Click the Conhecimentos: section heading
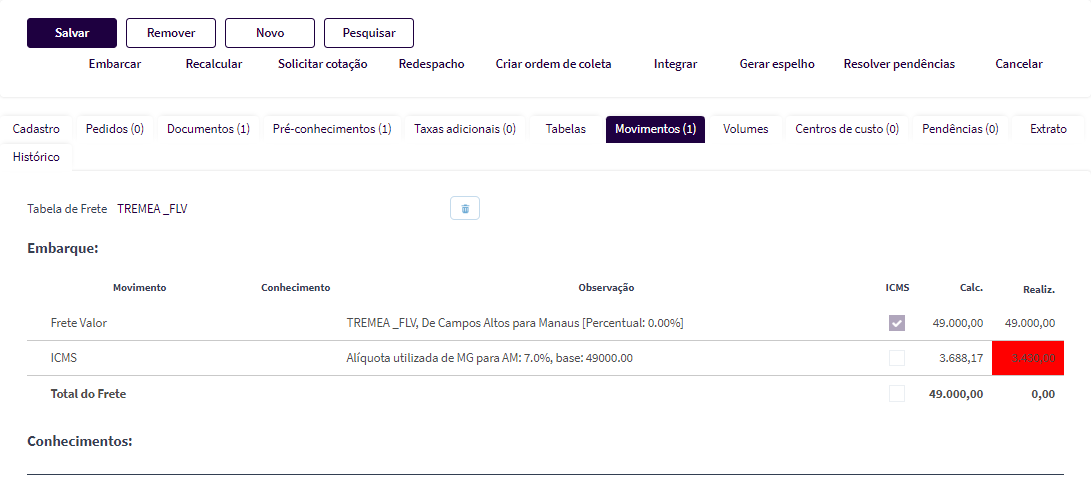1091x477 pixels. click(x=80, y=441)
